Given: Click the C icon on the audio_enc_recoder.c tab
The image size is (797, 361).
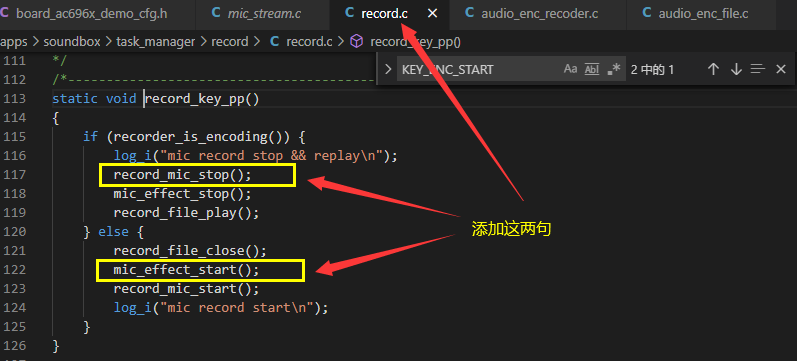Looking at the screenshot, I should (x=470, y=14).
